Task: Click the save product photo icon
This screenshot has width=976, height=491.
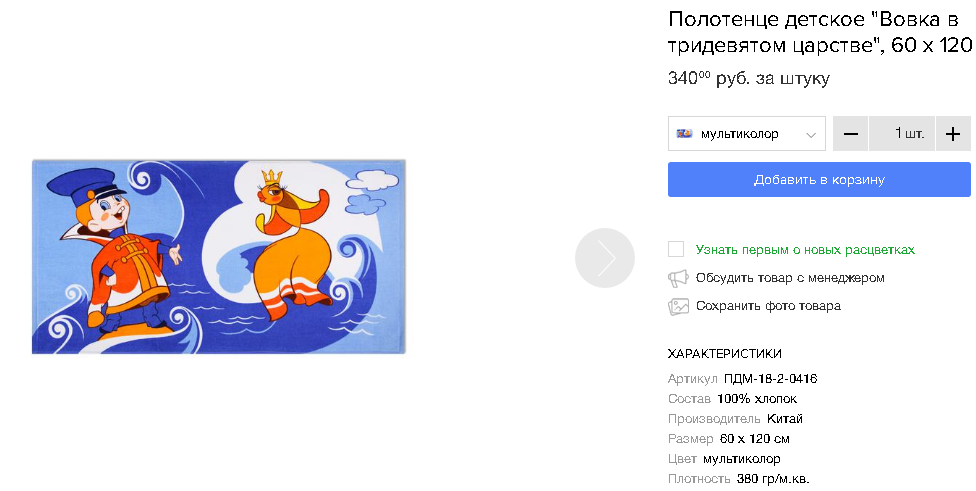Action: pos(678,306)
